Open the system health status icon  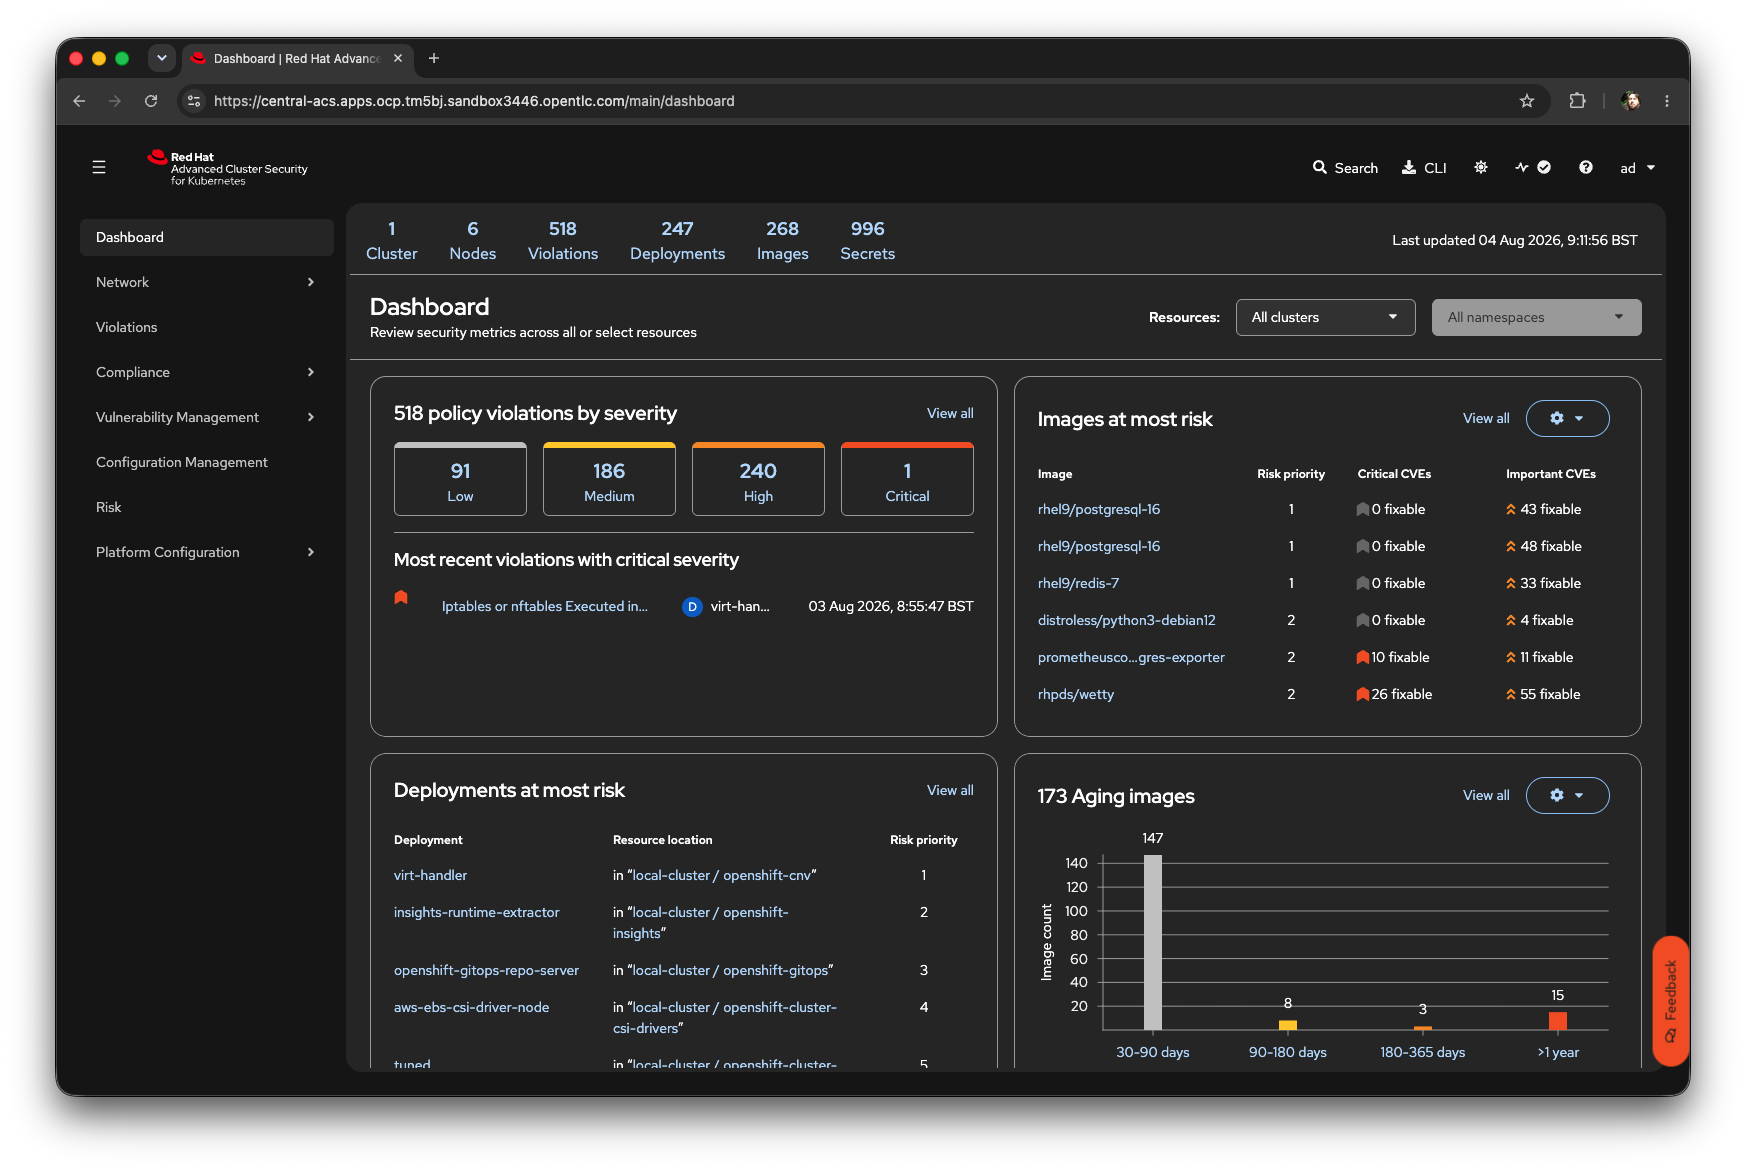pyautogui.click(x=1532, y=167)
